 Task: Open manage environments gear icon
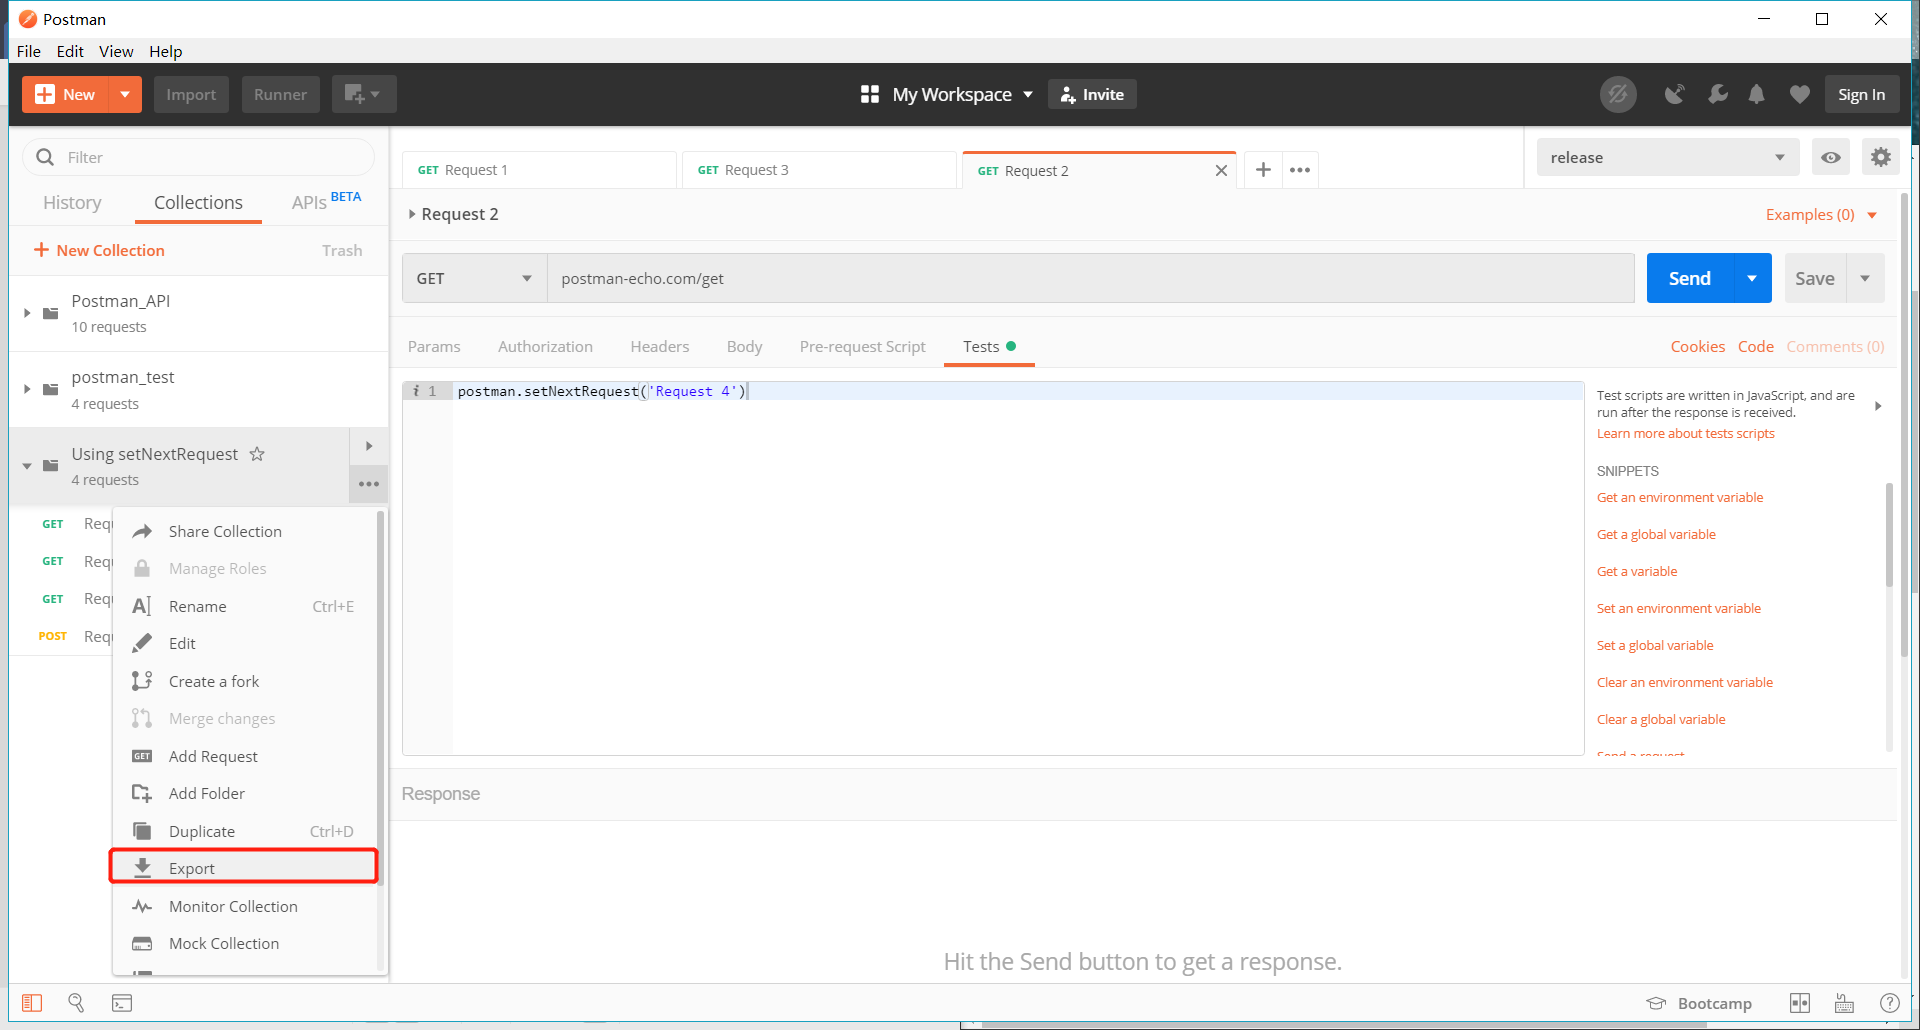pos(1881,157)
